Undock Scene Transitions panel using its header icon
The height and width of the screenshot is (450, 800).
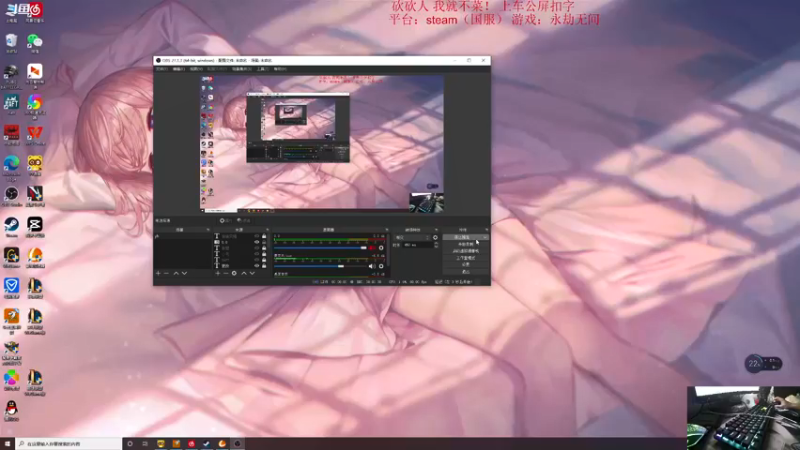(436, 230)
